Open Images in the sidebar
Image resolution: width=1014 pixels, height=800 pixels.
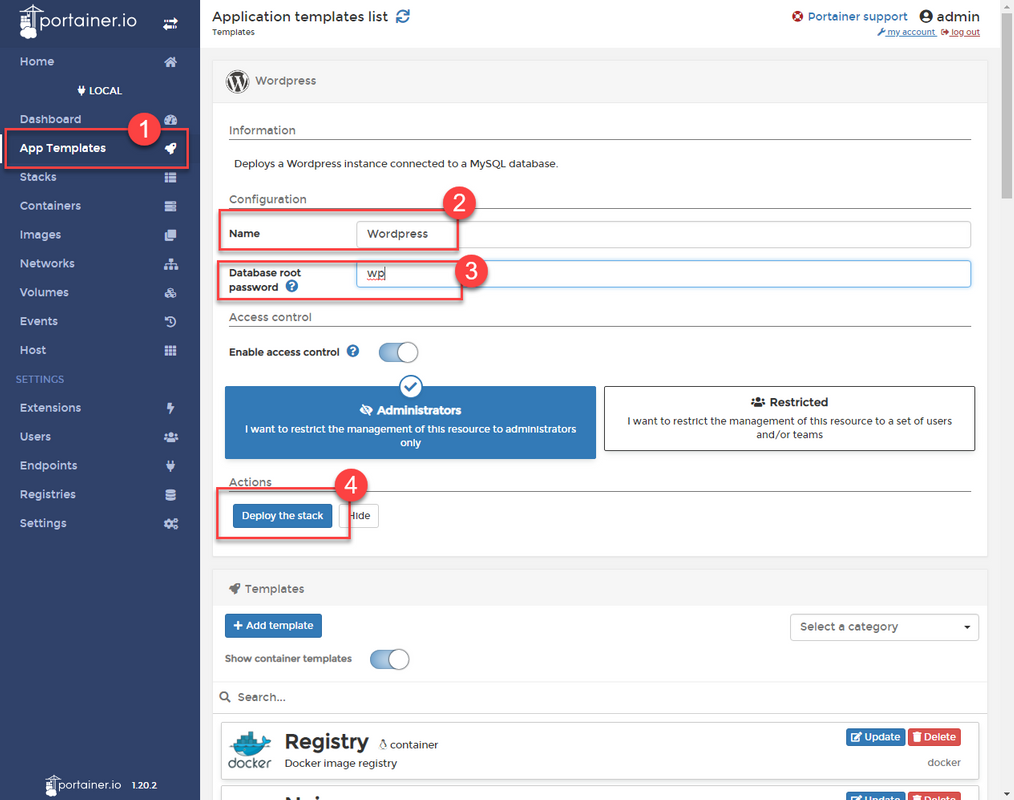[x=40, y=235]
